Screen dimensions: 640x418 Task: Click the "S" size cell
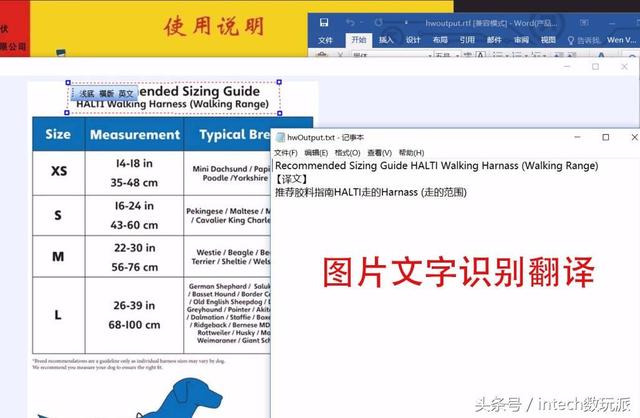58,215
